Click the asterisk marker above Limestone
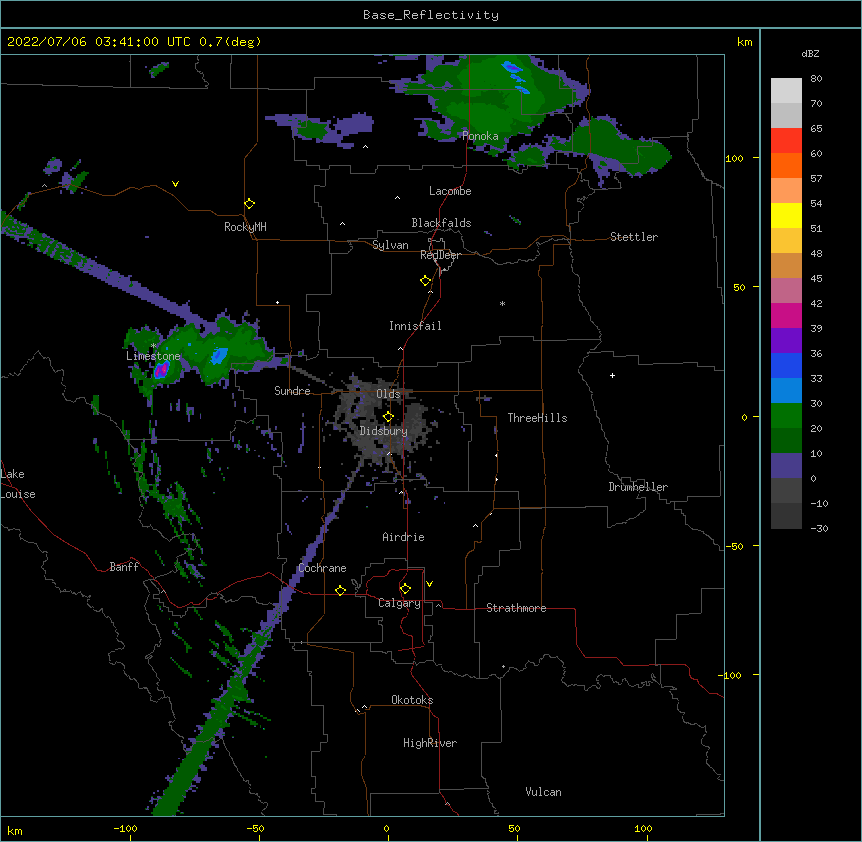Viewport: 862px width, 842px height. 153,346
